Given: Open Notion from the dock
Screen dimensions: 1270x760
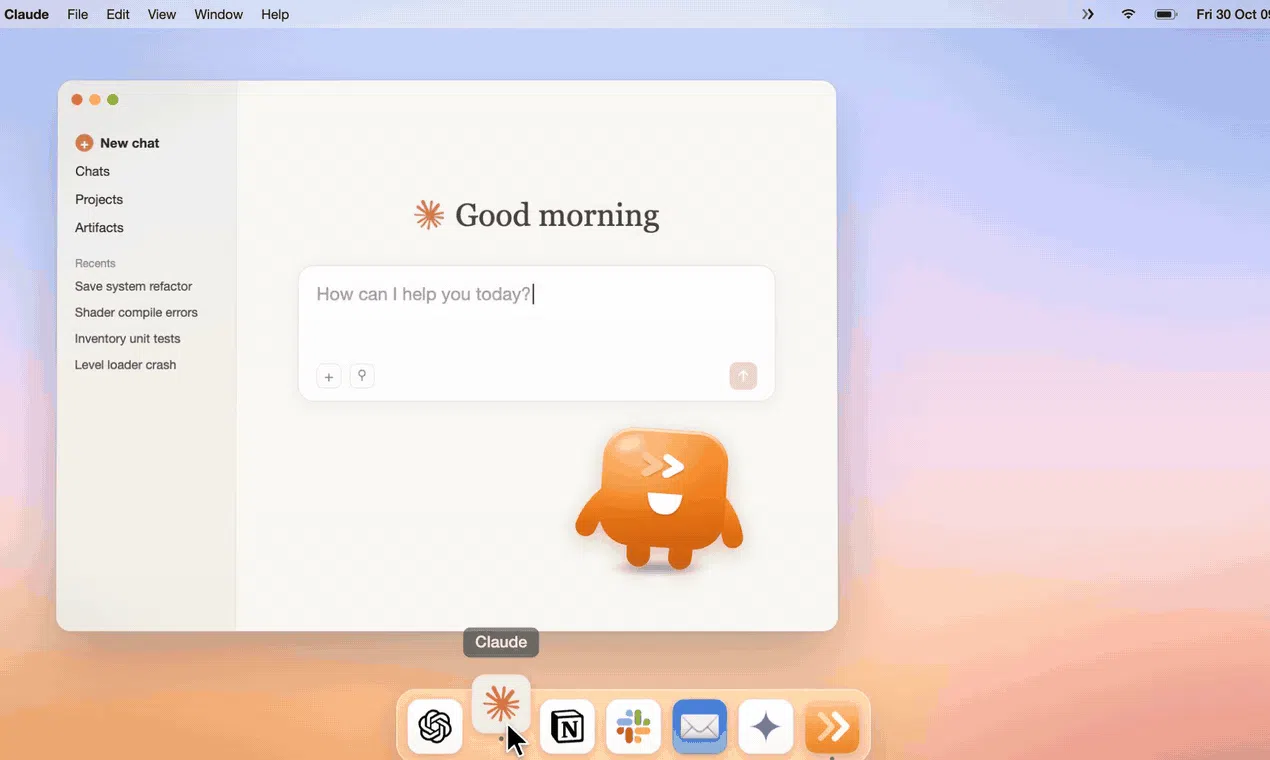Looking at the screenshot, I should [567, 726].
